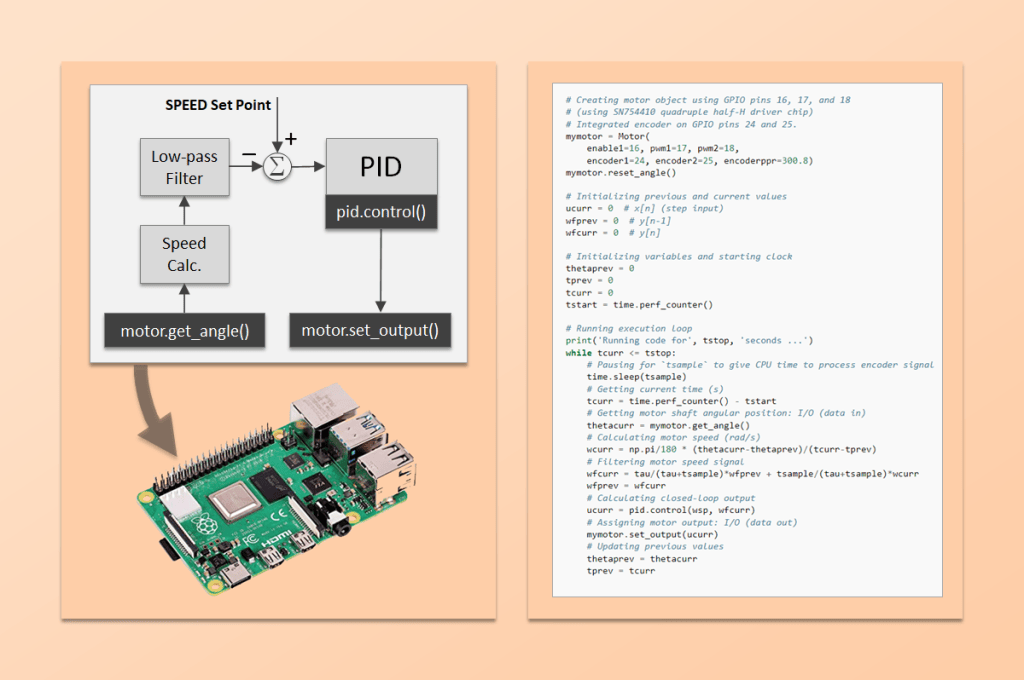Viewport: 1024px width, 680px height.
Task: Click the SPEED Set Point label
Action: point(217,105)
